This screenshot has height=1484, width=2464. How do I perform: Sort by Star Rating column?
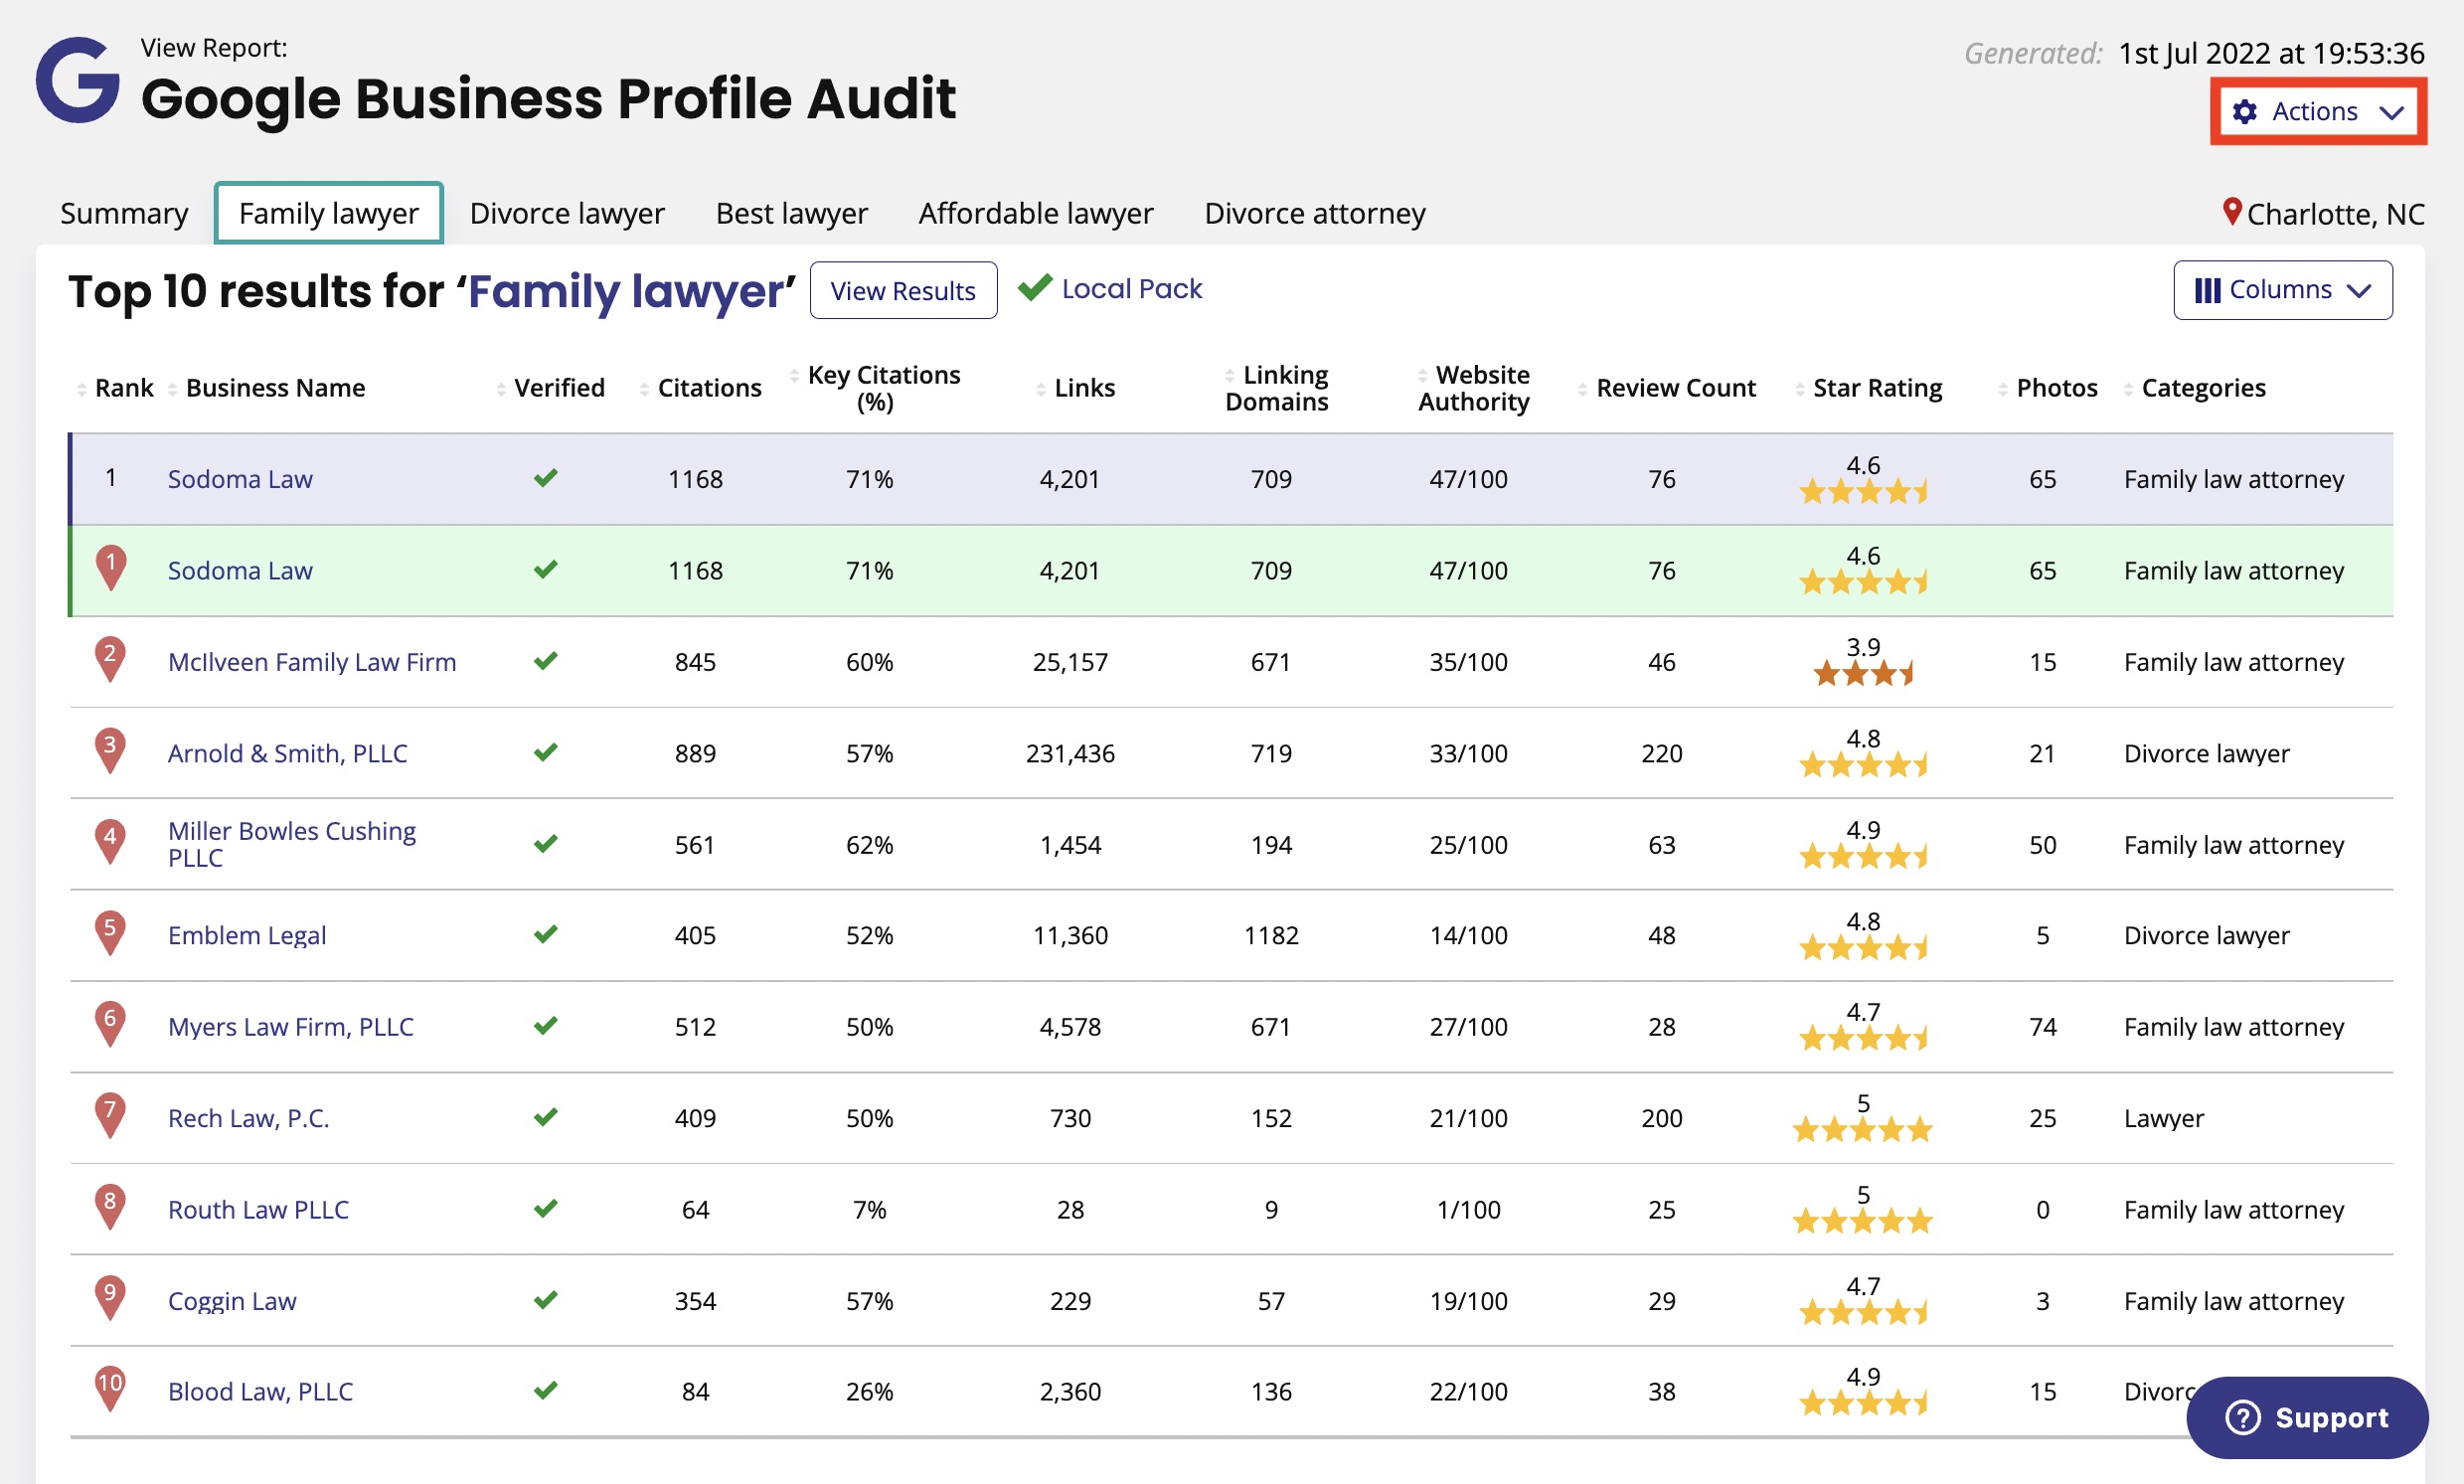click(x=1869, y=388)
